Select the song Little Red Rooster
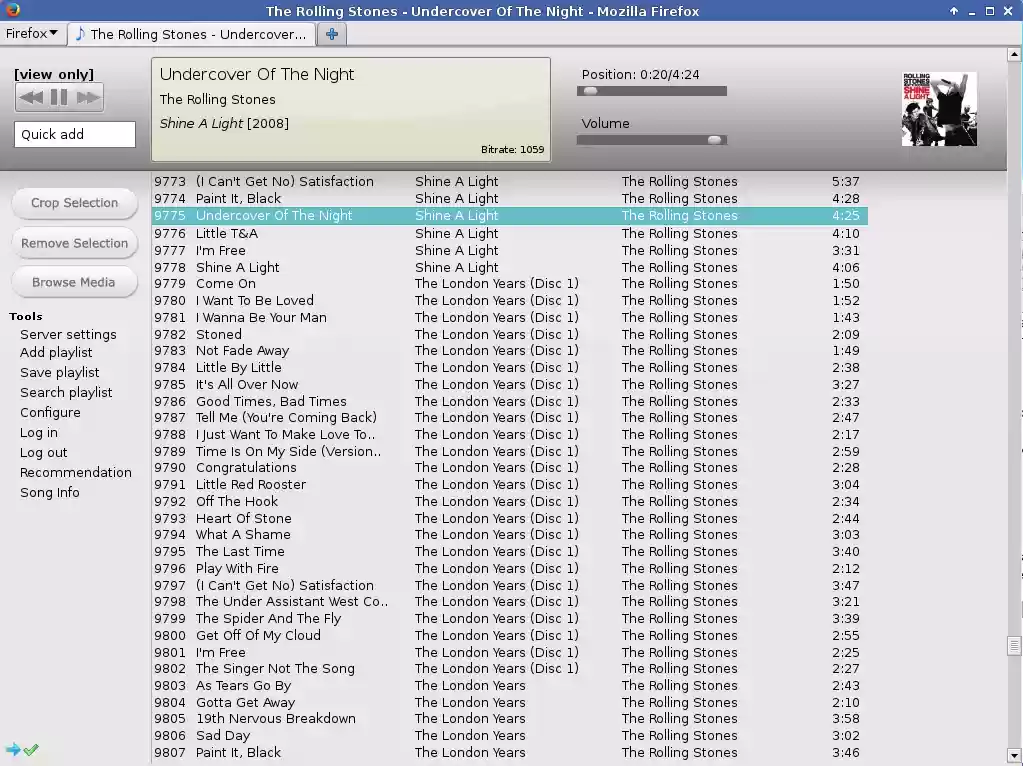The width and height of the screenshot is (1023, 766). 251,485
